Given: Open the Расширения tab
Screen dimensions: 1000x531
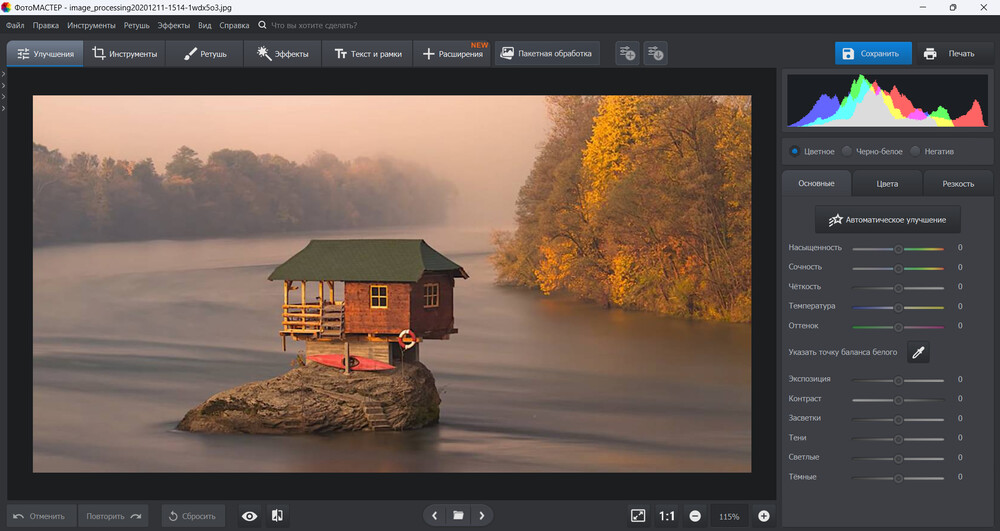Looking at the screenshot, I should [453, 54].
